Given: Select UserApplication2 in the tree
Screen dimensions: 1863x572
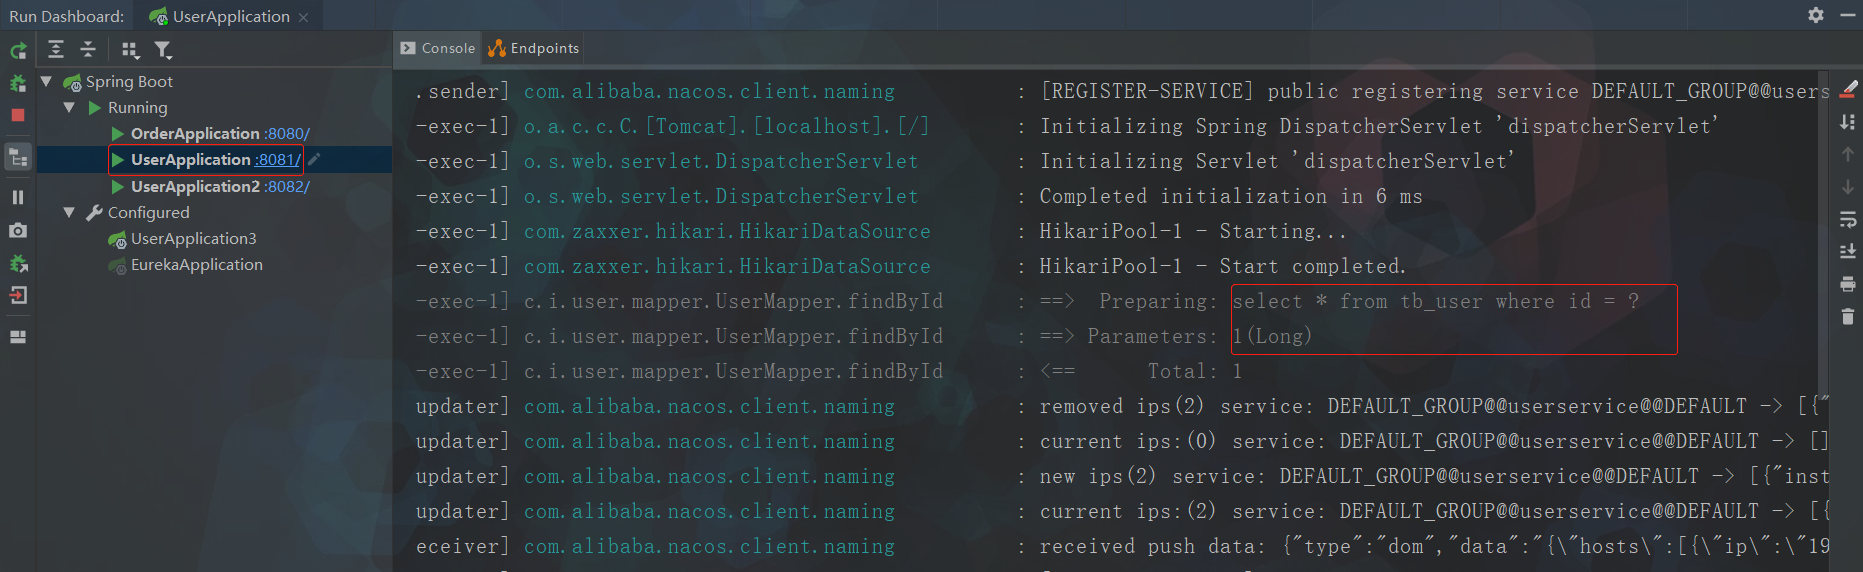Looking at the screenshot, I should tap(195, 186).
